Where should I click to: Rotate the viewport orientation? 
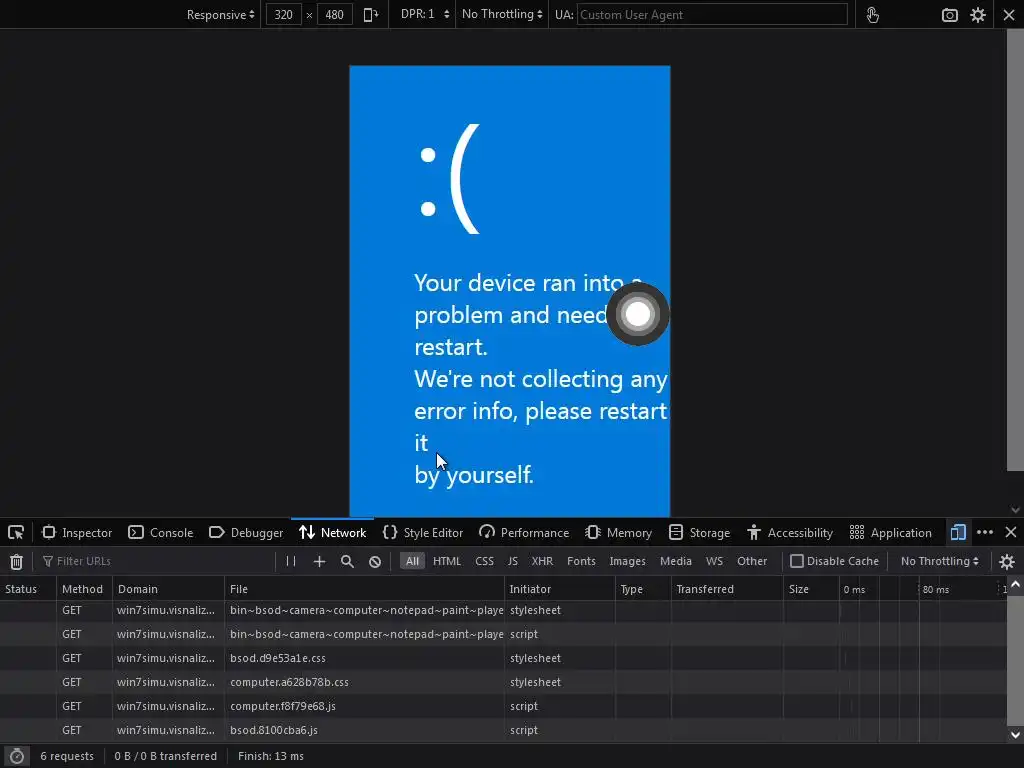[370, 14]
